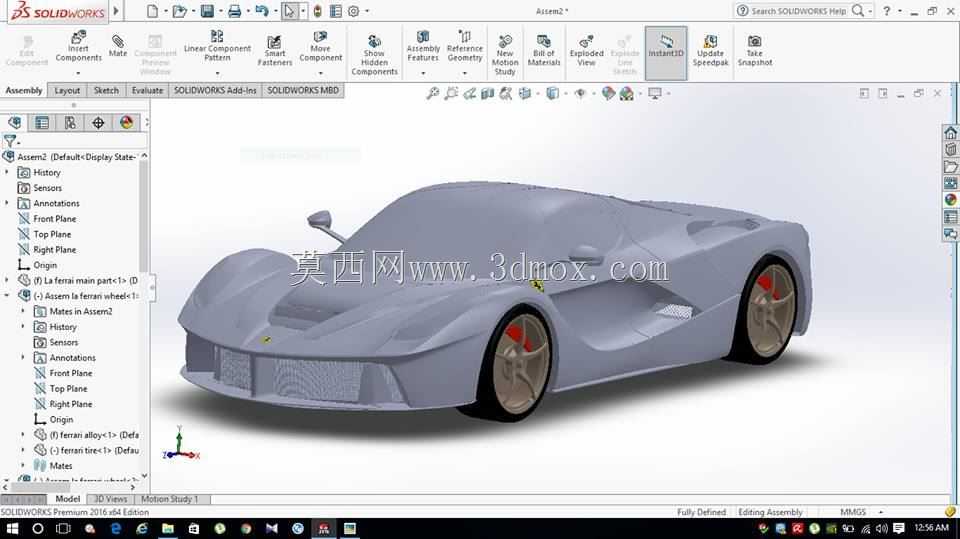Open the PropertyManager tab

pos(42,122)
